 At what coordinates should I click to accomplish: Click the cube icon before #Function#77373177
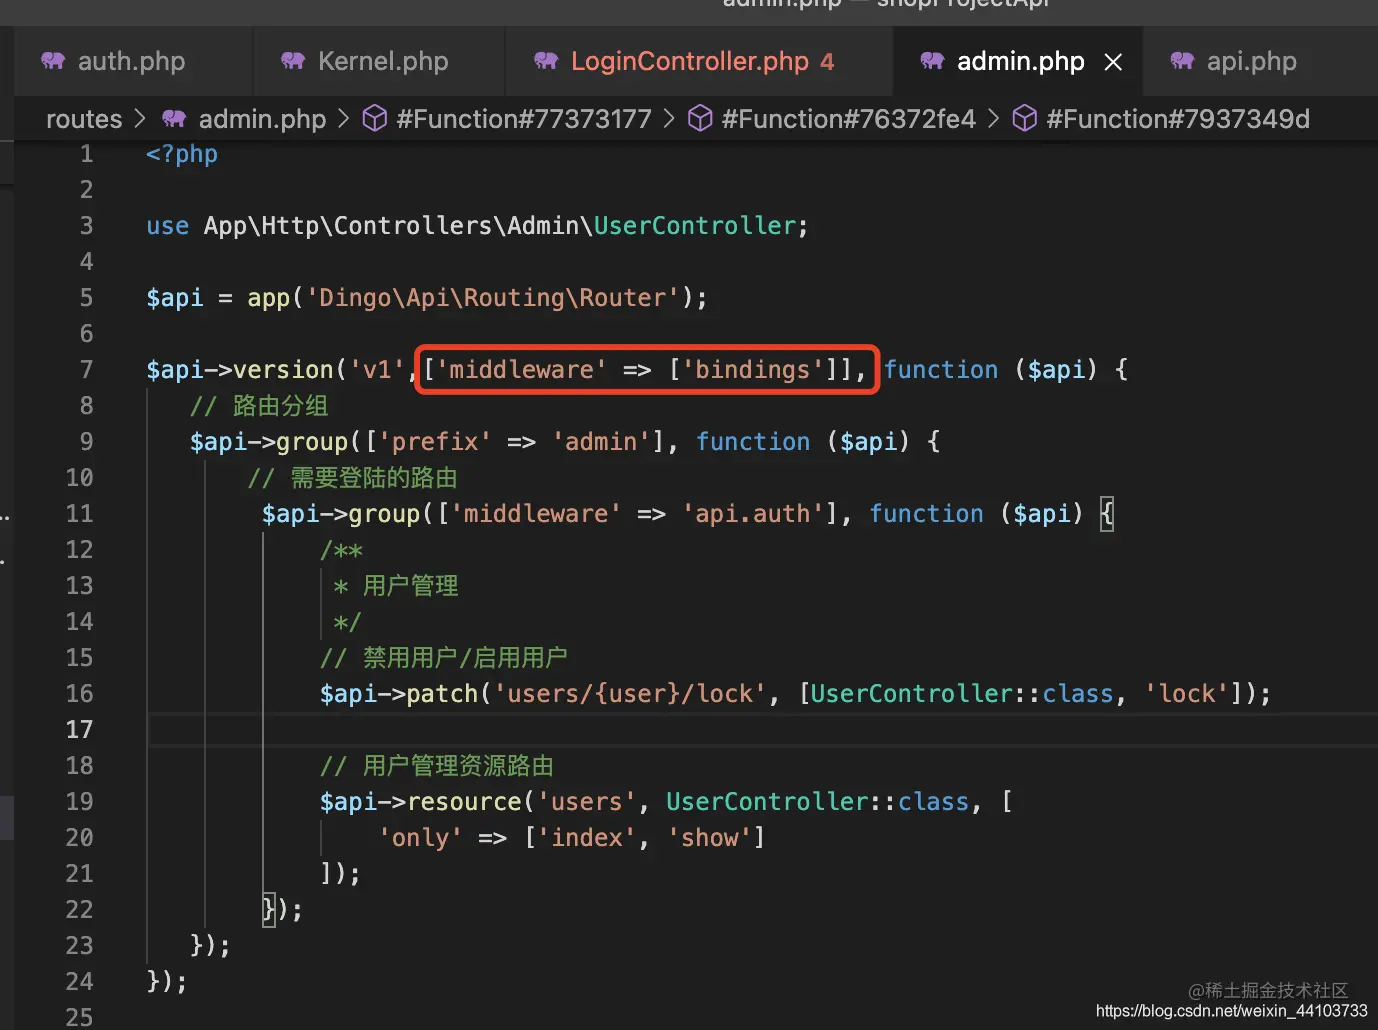[x=375, y=119]
